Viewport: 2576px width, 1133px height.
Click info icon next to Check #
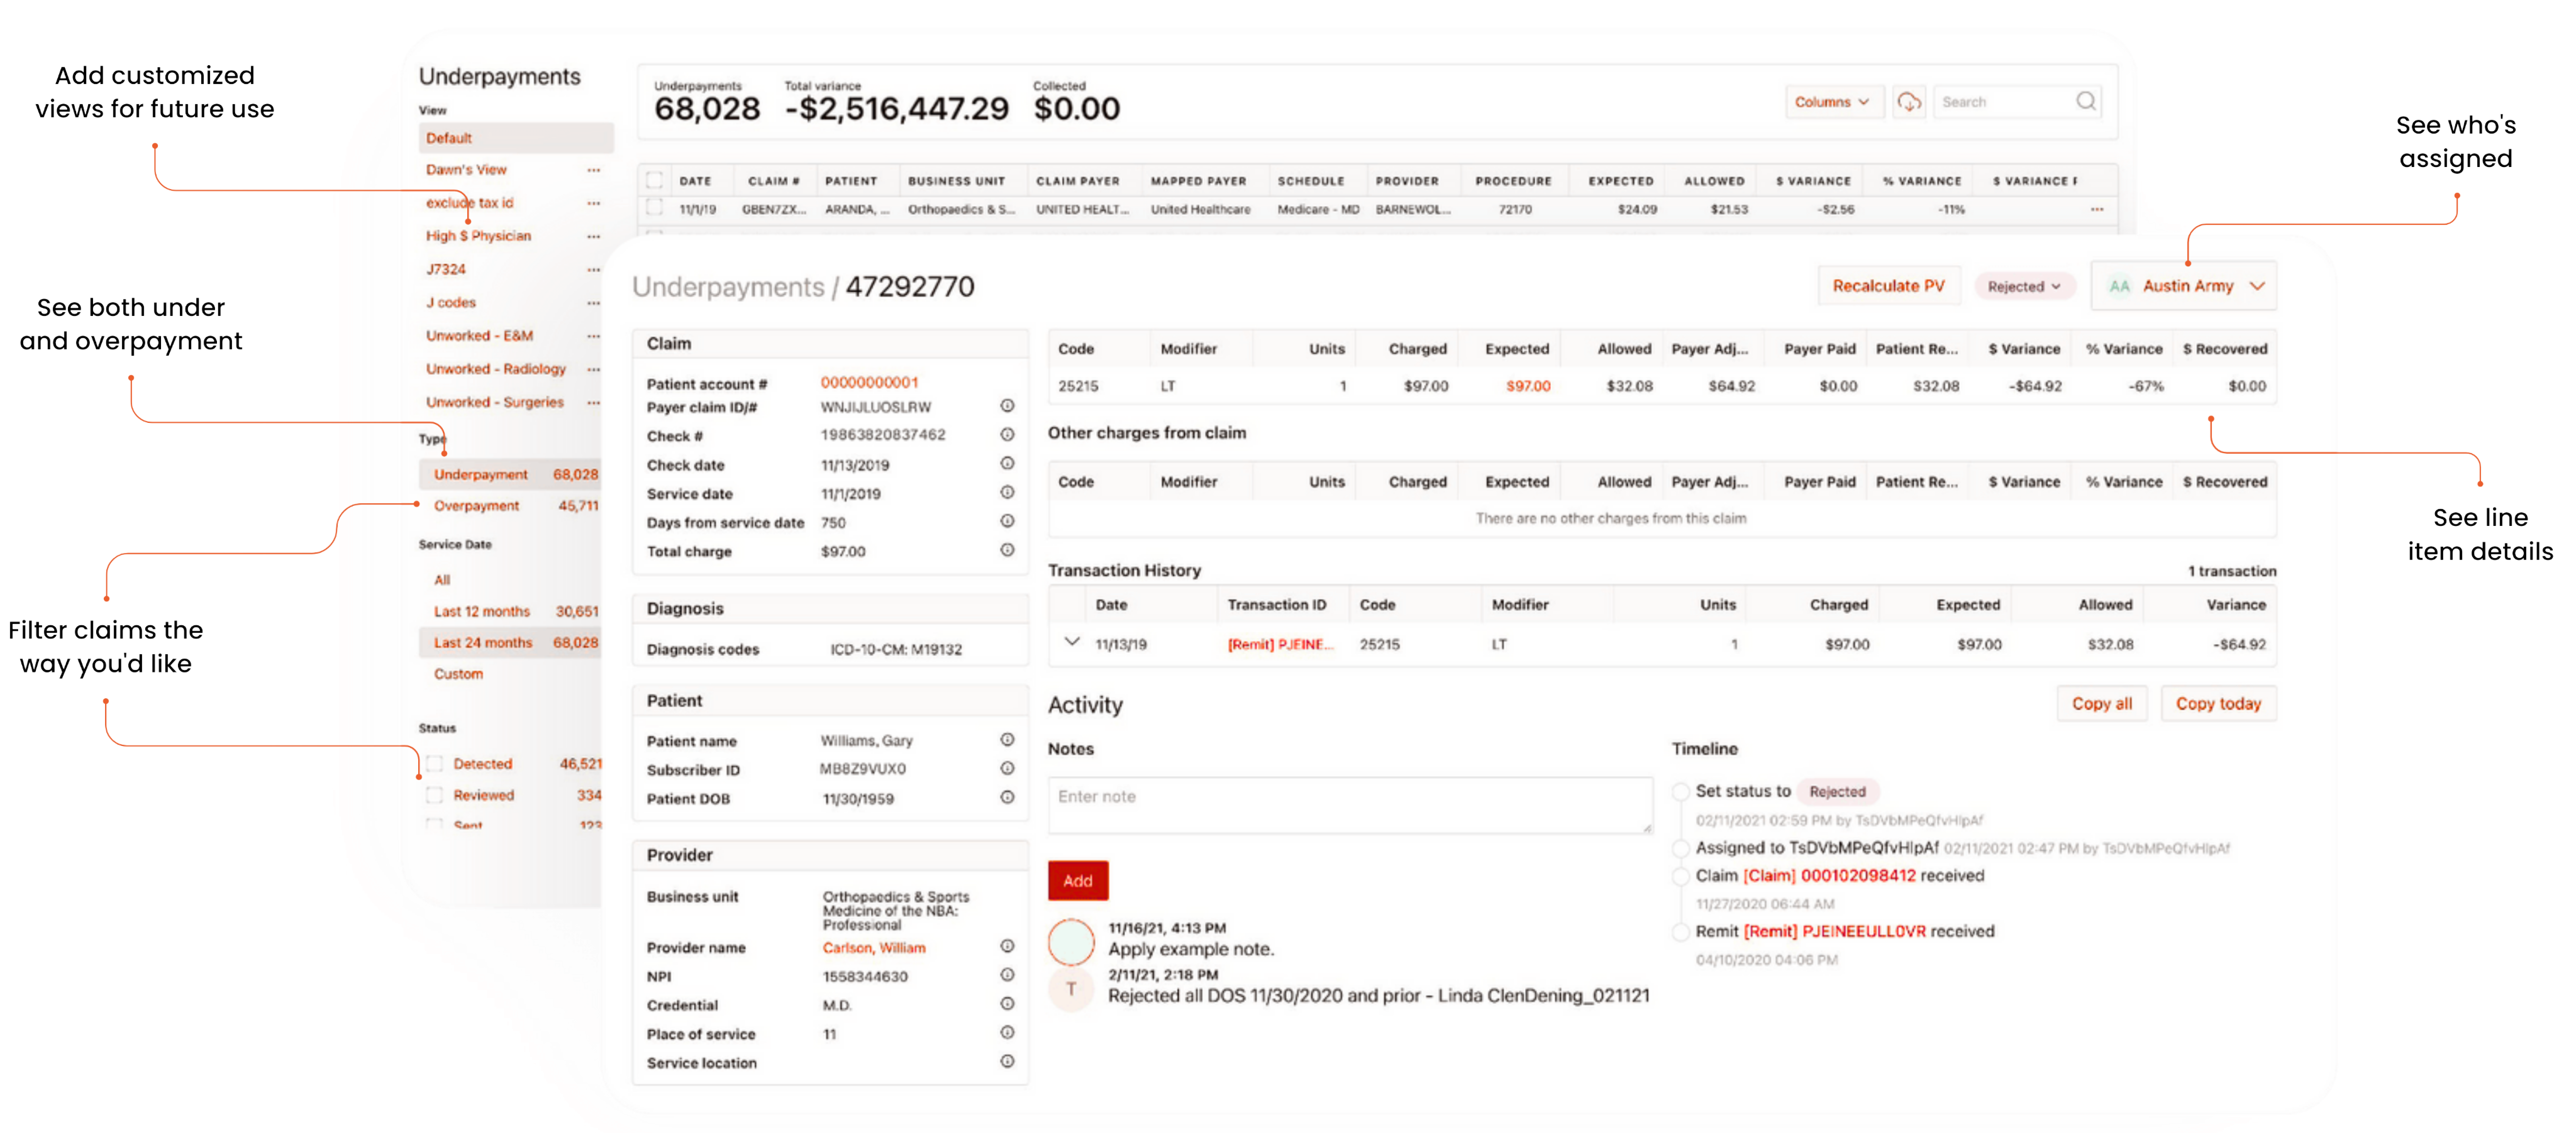coord(1007,435)
